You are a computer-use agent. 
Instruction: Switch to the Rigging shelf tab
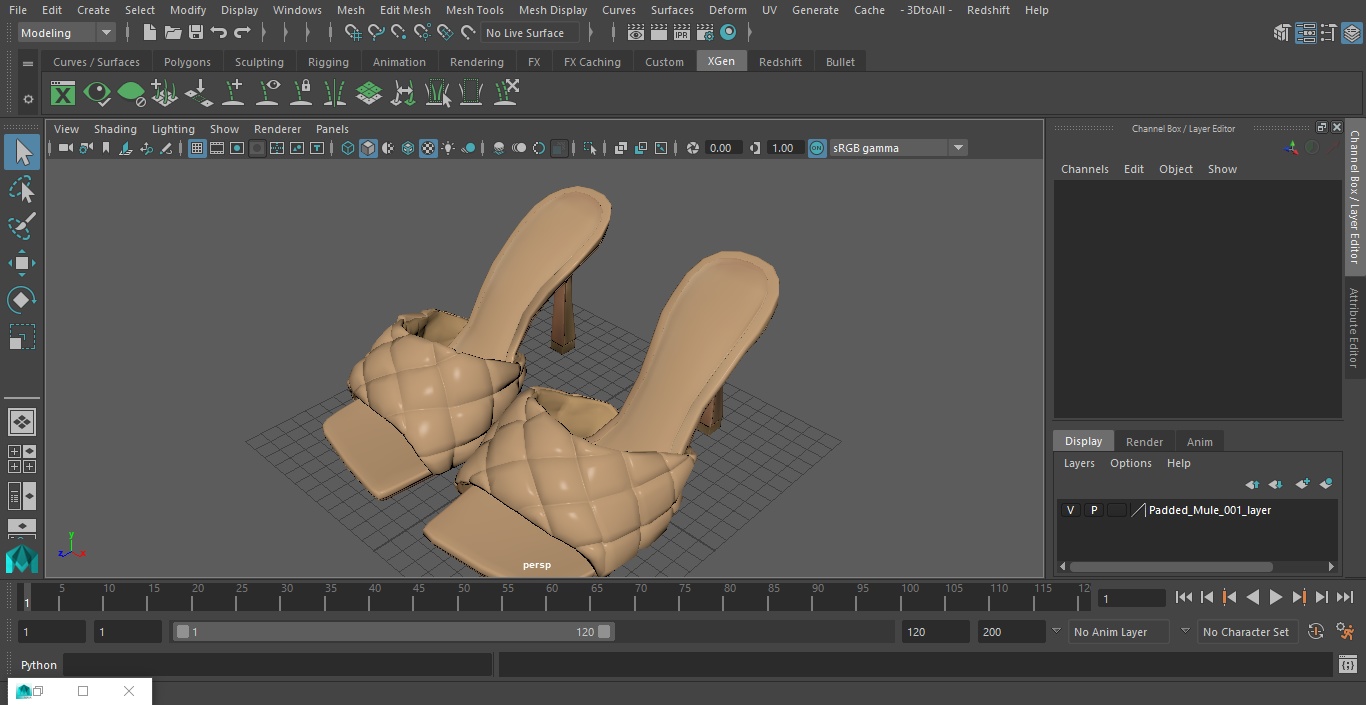pos(328,62)
